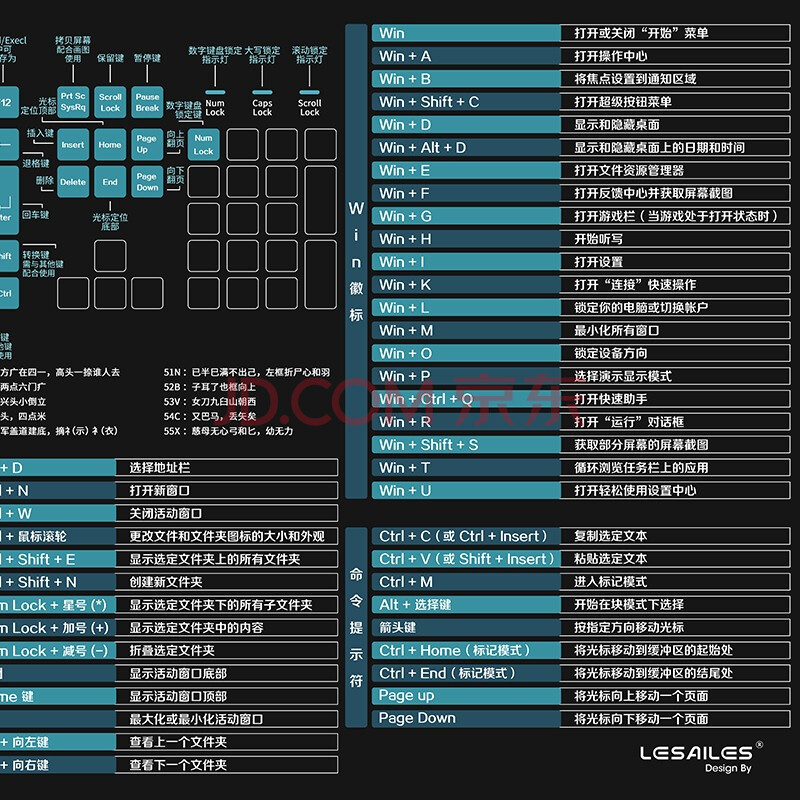Click the Page Up key
Viewport: 800px width, 800px height.
coord(148,145)
